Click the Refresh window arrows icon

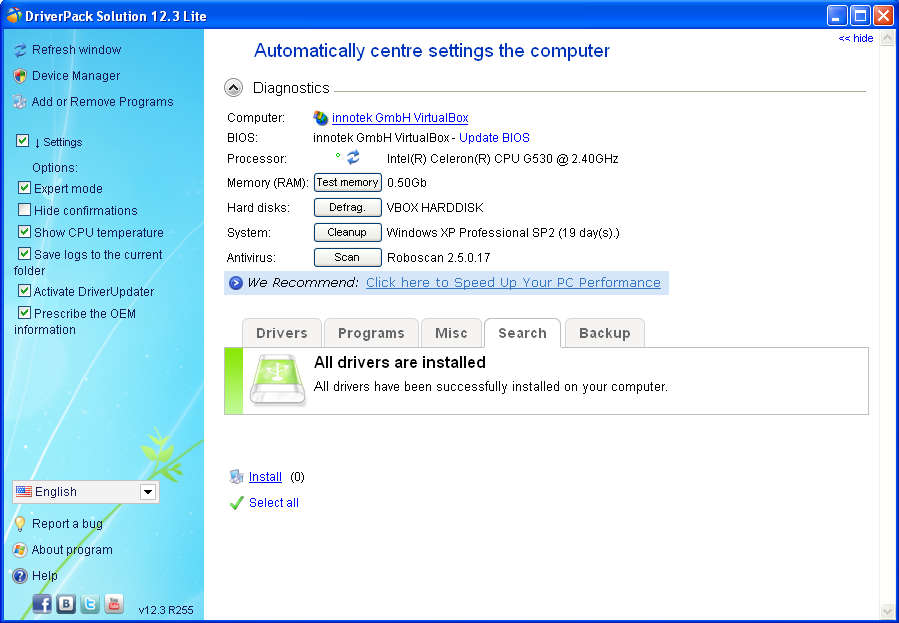click(20, 50)
